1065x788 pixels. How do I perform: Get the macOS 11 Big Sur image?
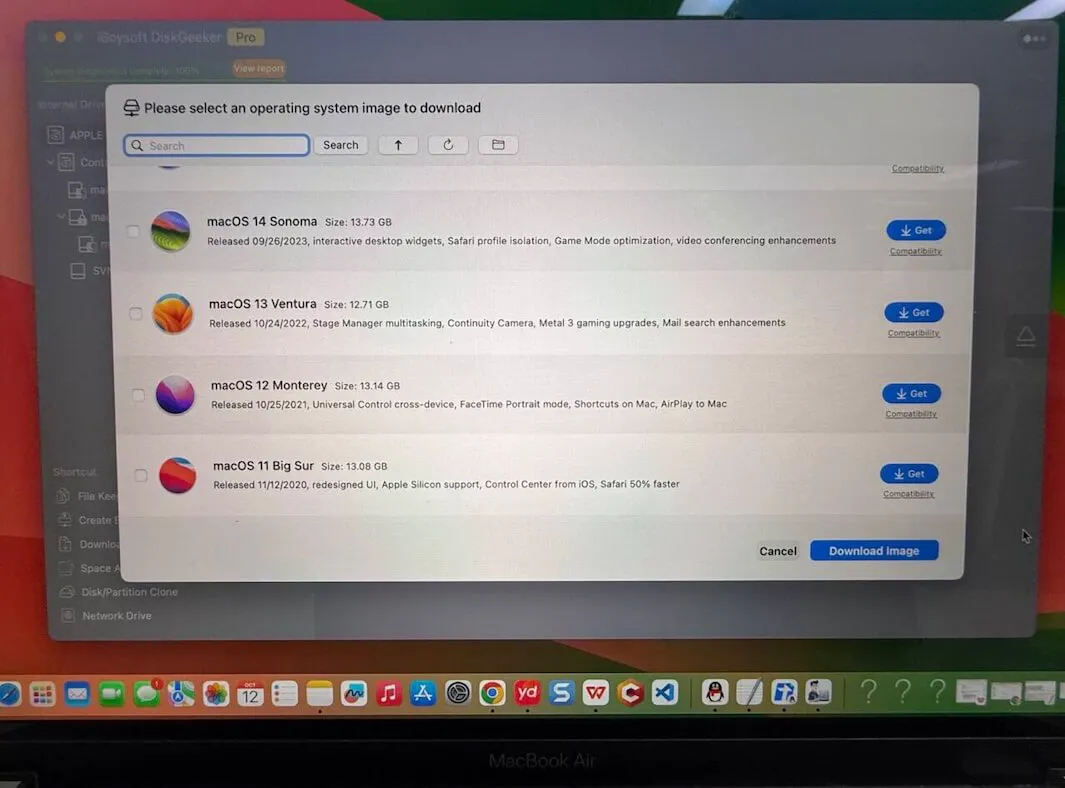[x=909, y=473]
